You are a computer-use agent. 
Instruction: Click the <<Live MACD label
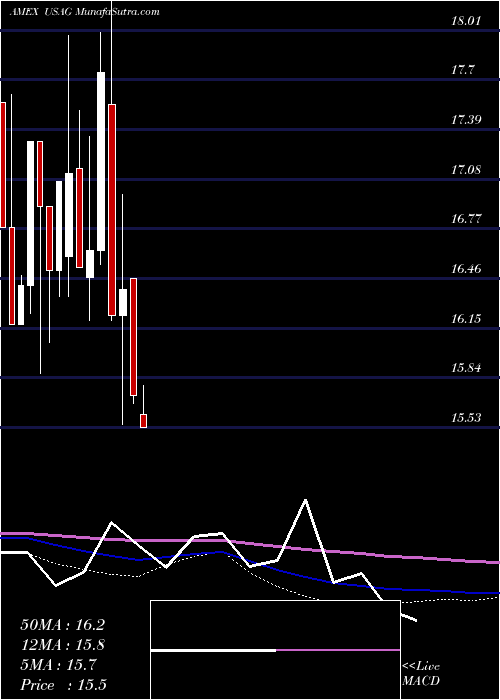coord(421,674)
